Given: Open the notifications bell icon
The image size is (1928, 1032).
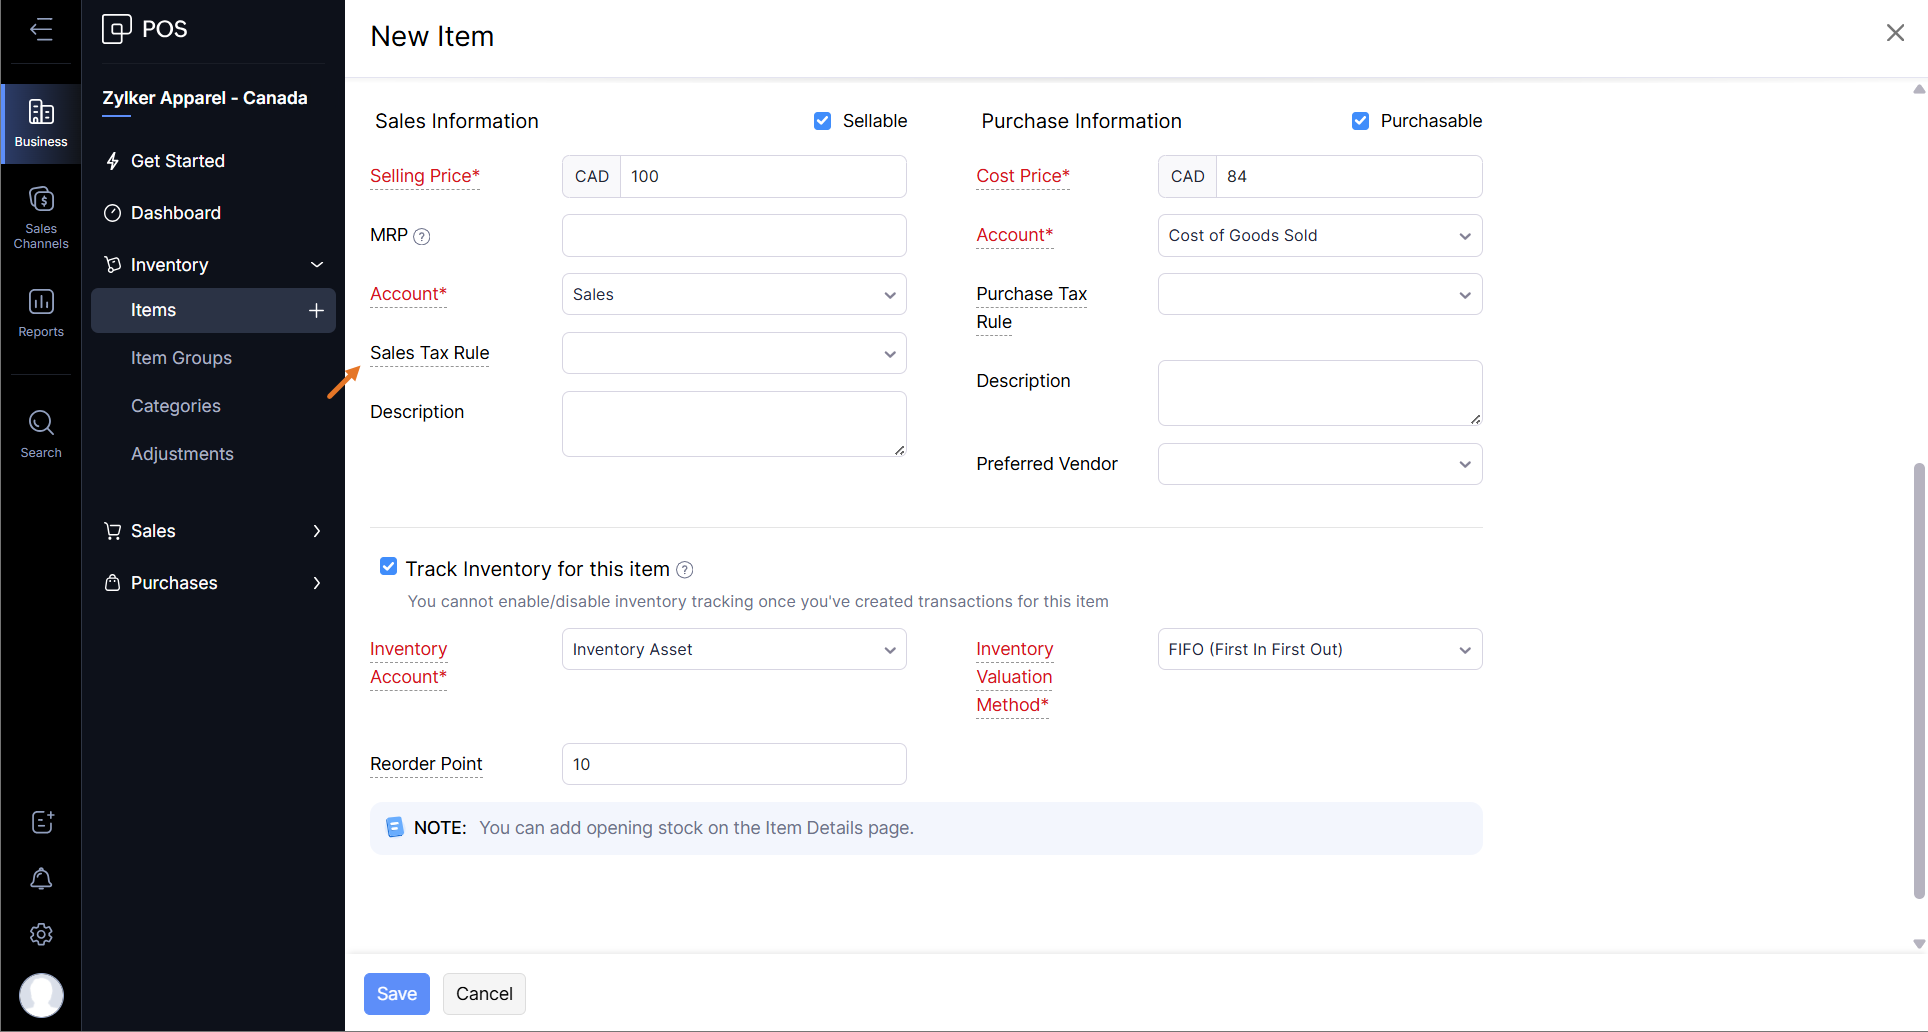Looking at the screenshot, I should click(41, 879).
